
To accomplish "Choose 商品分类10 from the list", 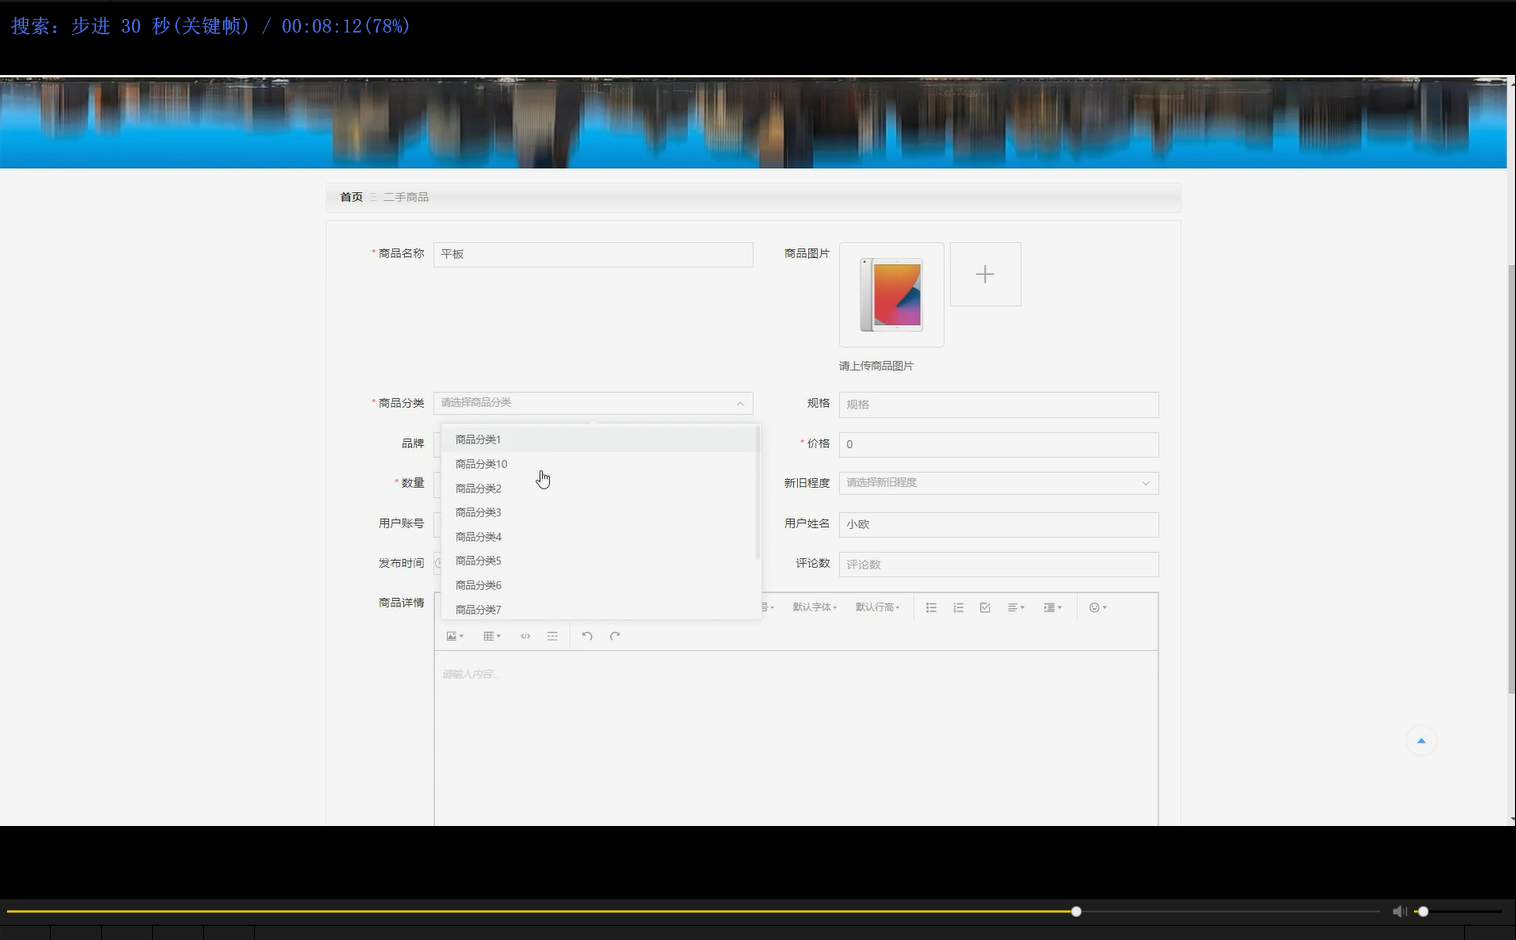I will pyautogui.click(x=598, y=464).
